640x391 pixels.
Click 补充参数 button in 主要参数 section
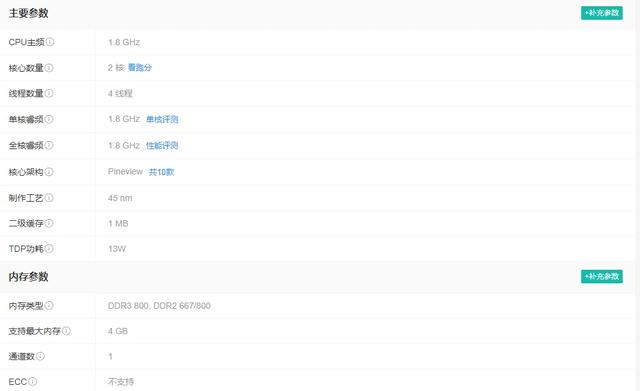602,13
